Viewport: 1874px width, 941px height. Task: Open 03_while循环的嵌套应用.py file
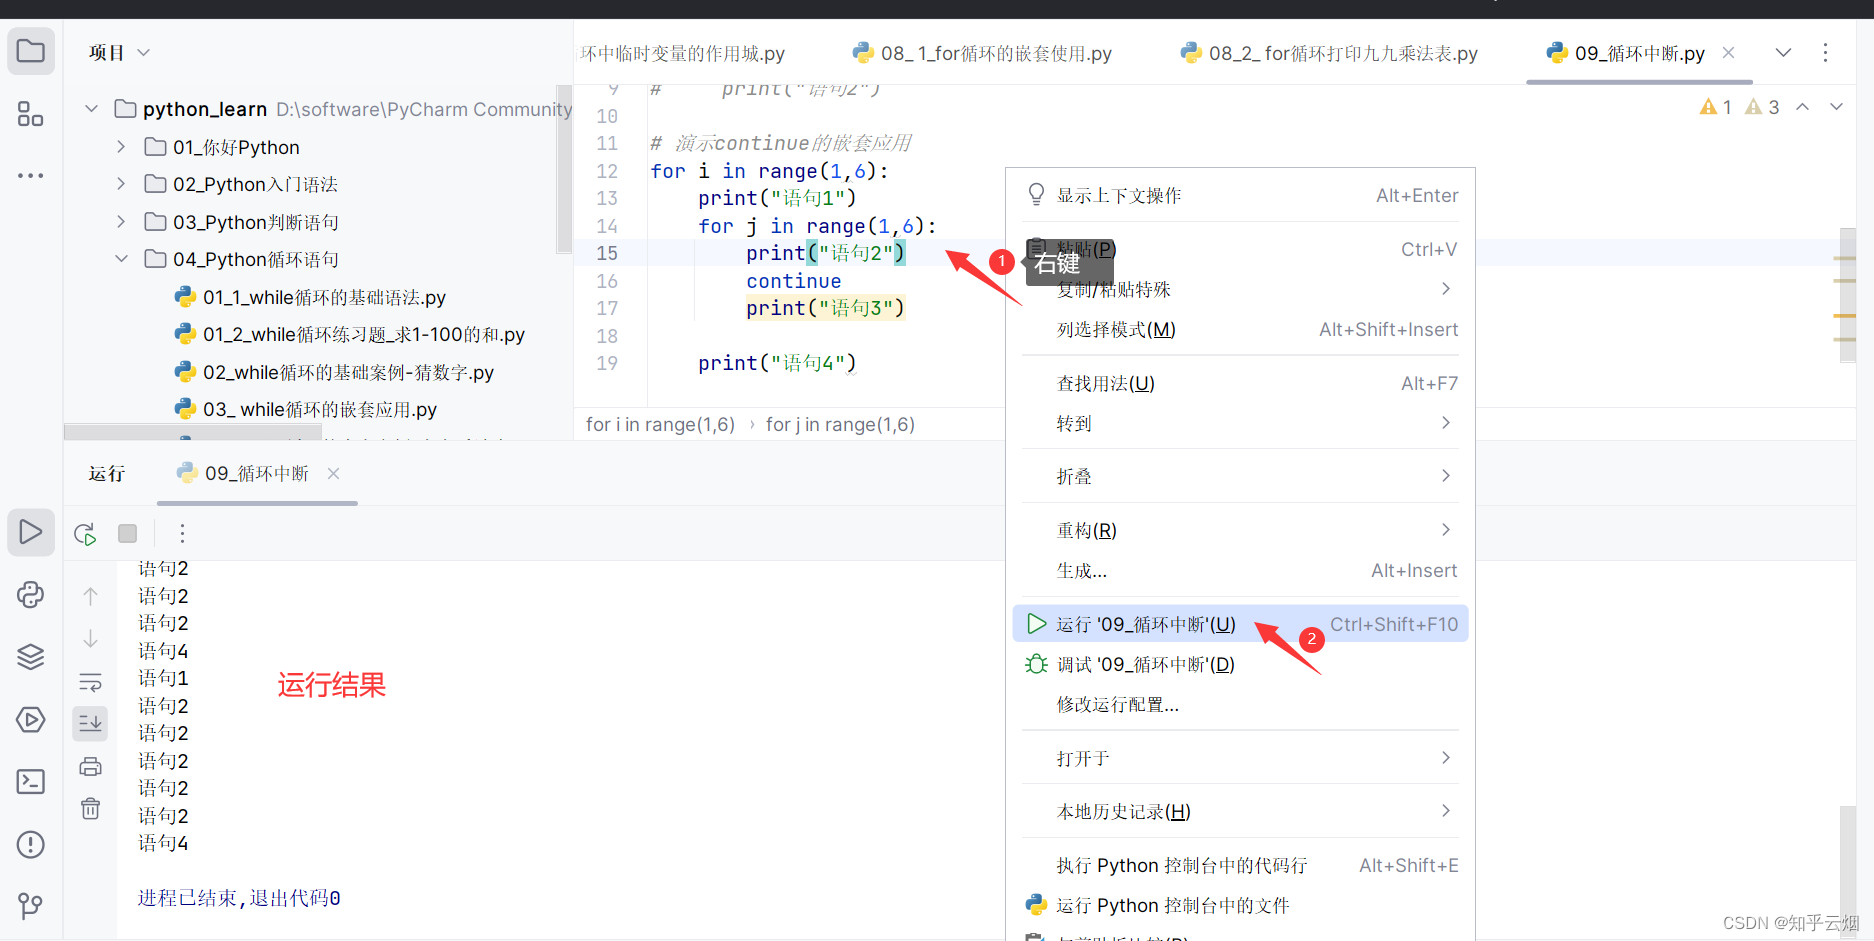pyautogui.click(x=306, y=409)
